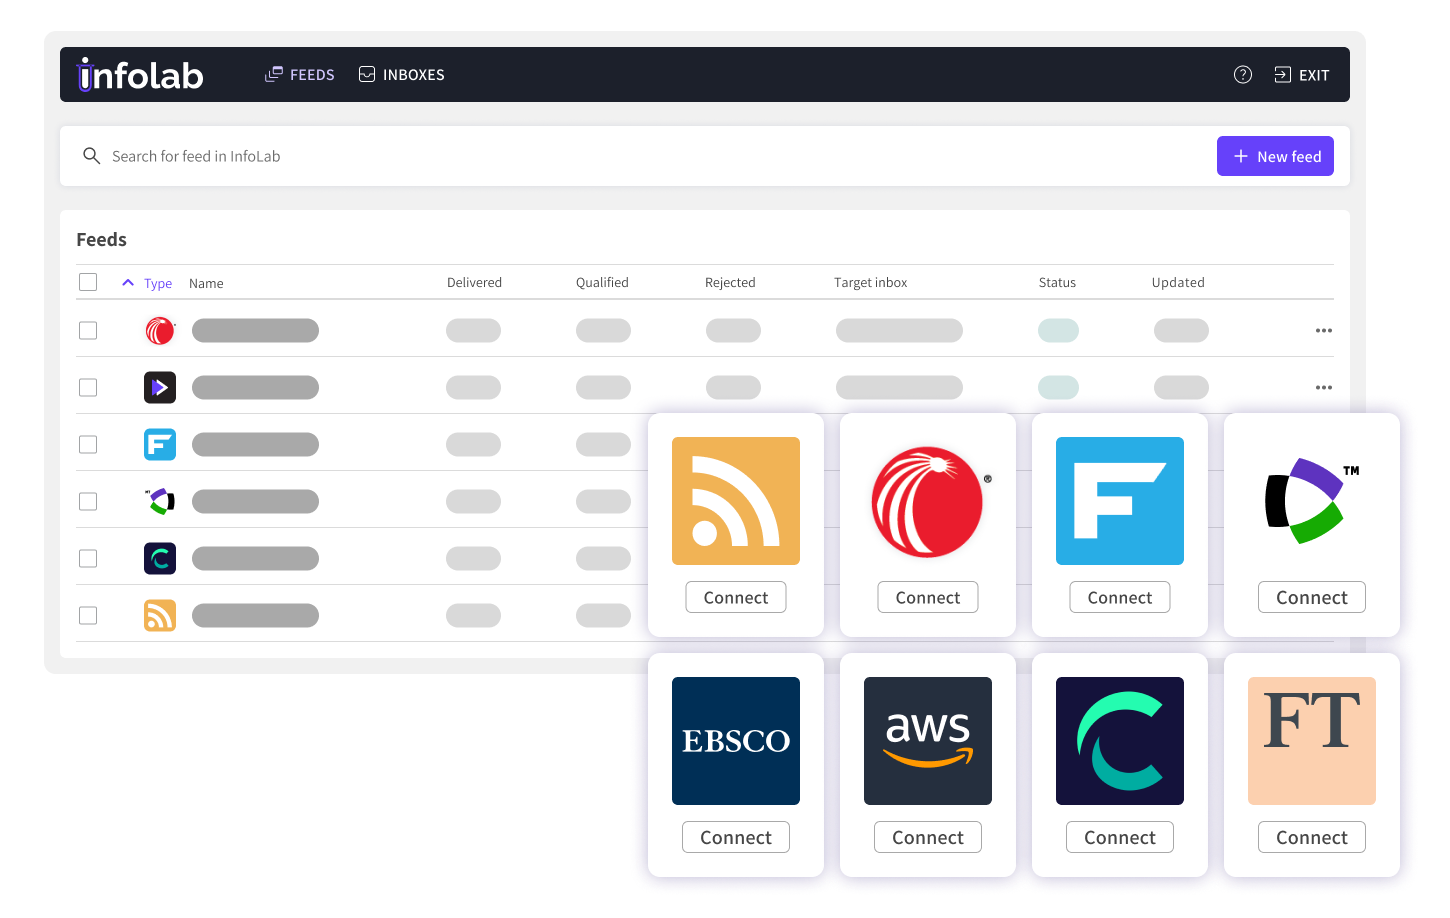Click the Exit button in top bar
This screenshot has width=1450, height=918.
coord(1301,75)
